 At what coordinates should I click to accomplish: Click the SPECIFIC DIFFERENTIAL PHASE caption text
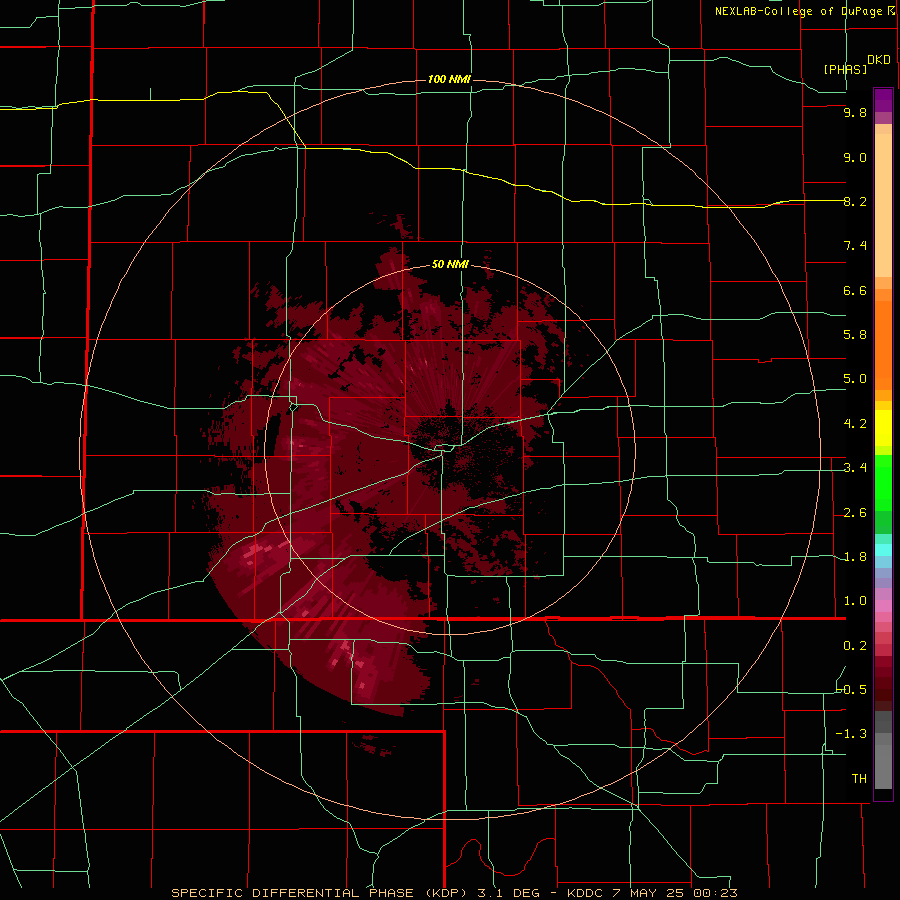pyautogui.click(x=292, y=893)
